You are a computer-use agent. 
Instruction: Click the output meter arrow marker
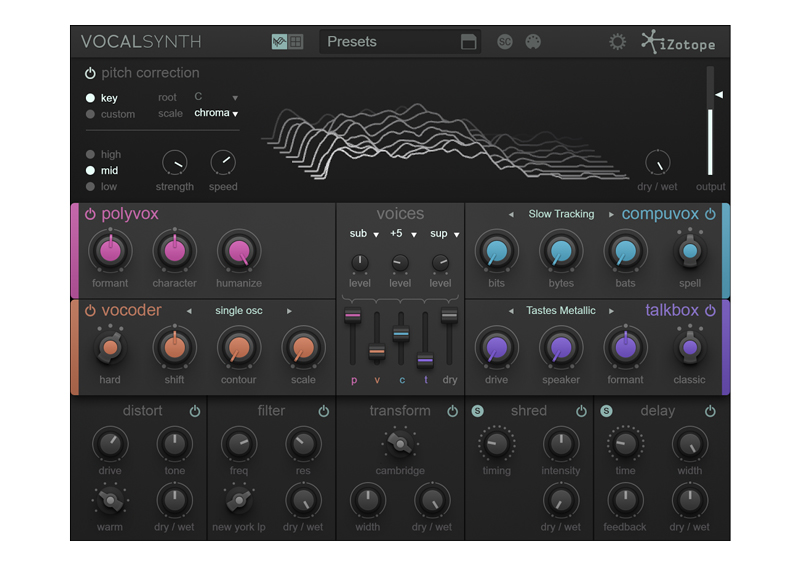pos(719,94)
